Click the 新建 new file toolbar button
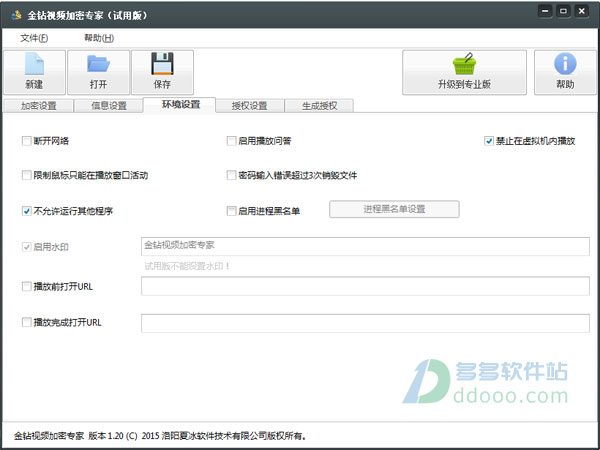The height and width of the screenshot is (450, 600). [x=34, y=72]
